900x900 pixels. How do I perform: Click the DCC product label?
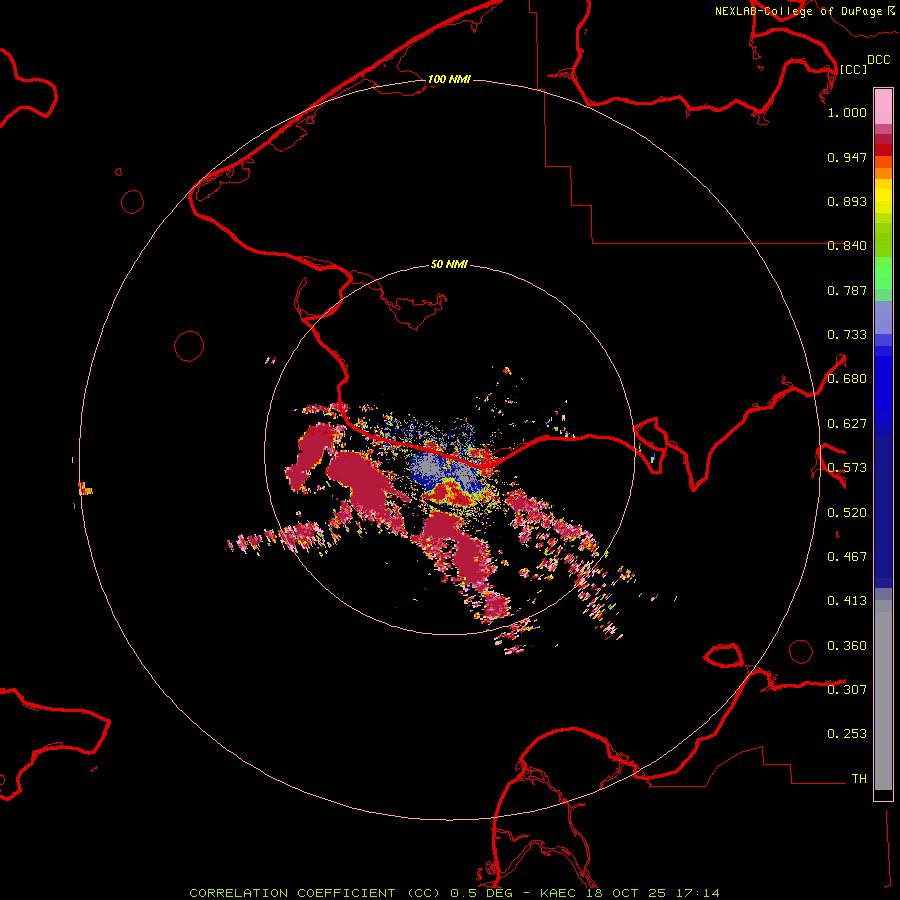[878, 60]
